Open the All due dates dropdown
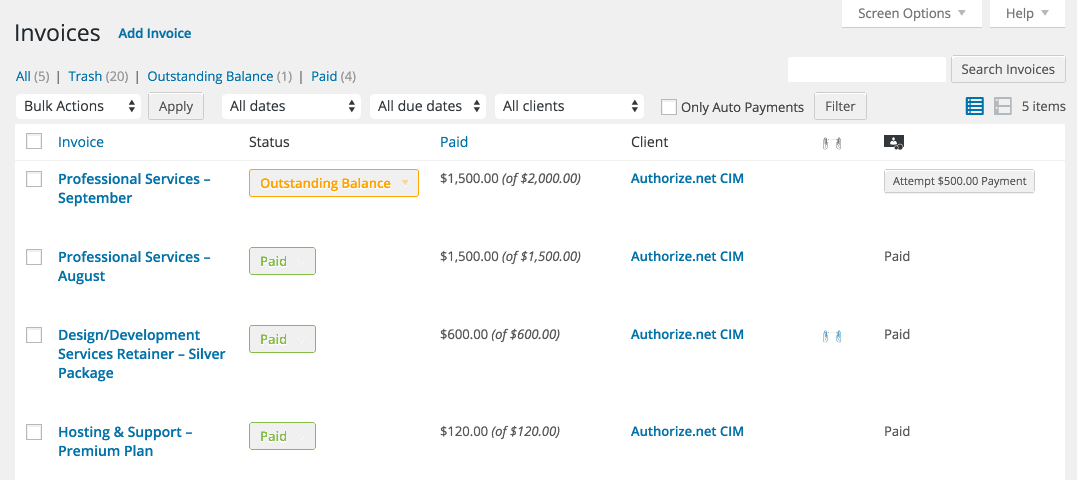Image resolution: width=1077 pixels, height=480 pixels. coord(429,106)
